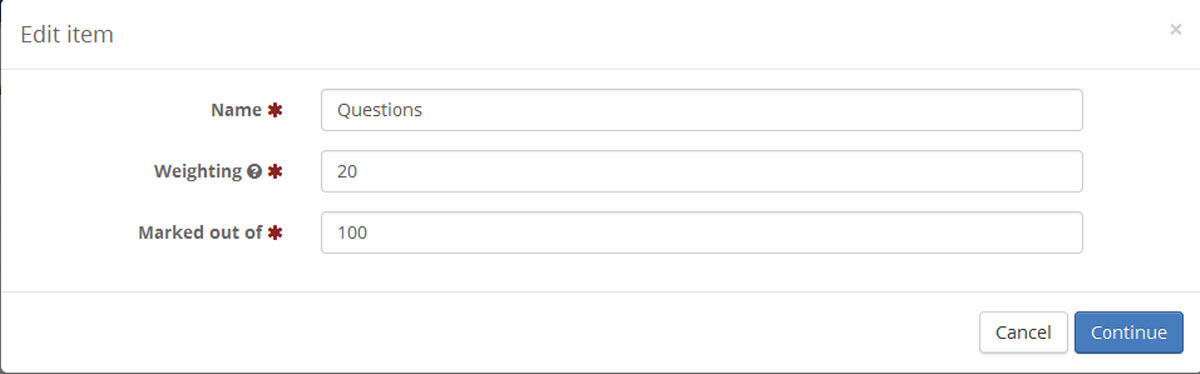The image size is (1200, 374).
Task: Confirm changes with the Continue button
Action: click(1129, 332)
